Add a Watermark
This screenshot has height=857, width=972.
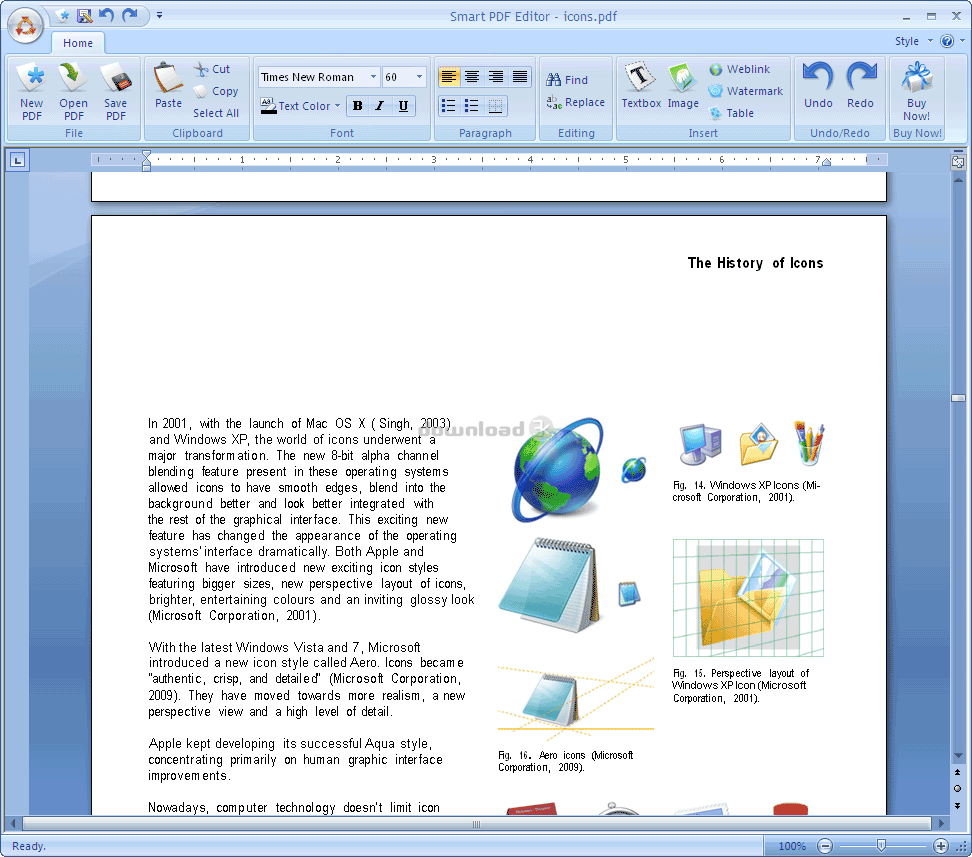click(x=746, y=91)
